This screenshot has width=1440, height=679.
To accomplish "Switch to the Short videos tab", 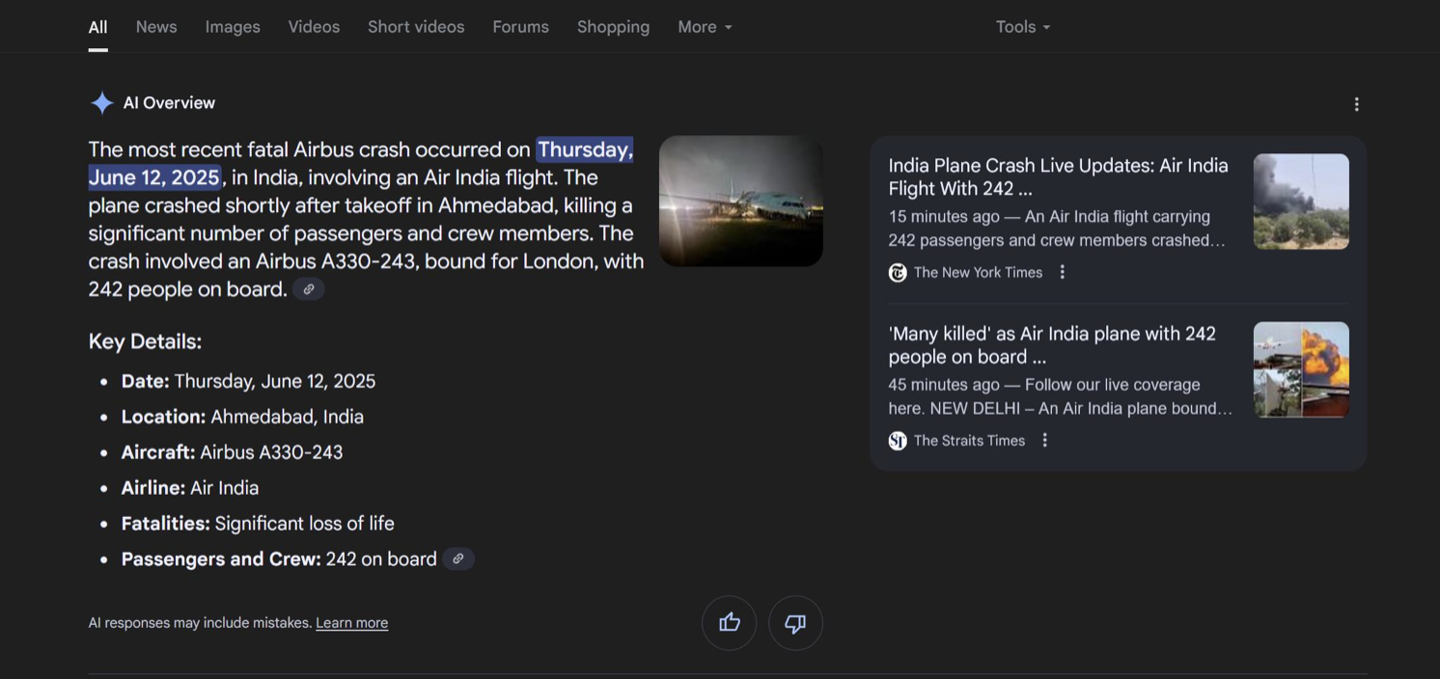I will (416, 27).
